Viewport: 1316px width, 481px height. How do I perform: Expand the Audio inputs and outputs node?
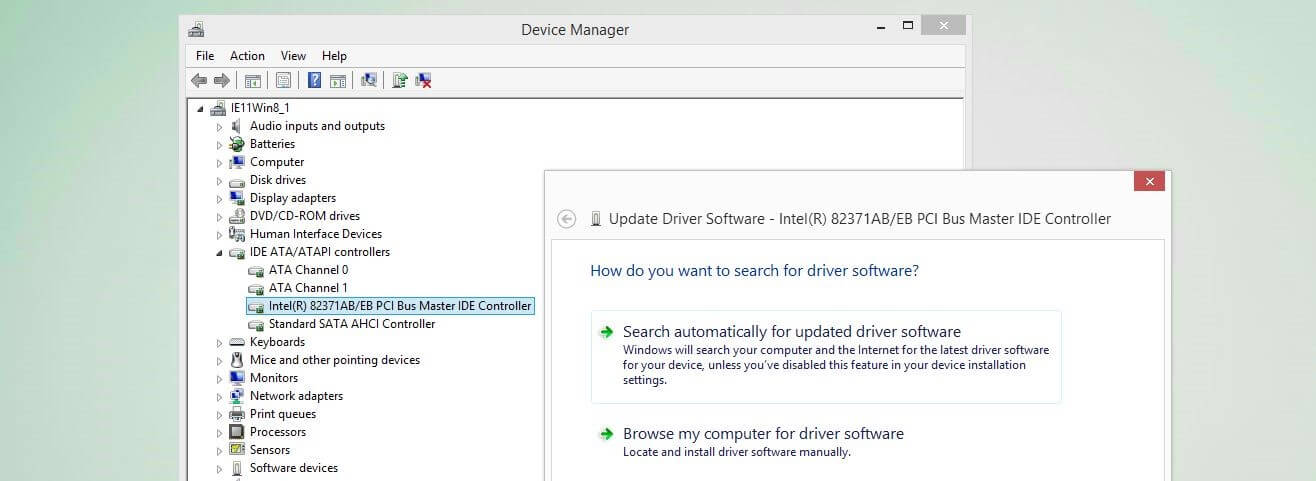coord(220,127)
